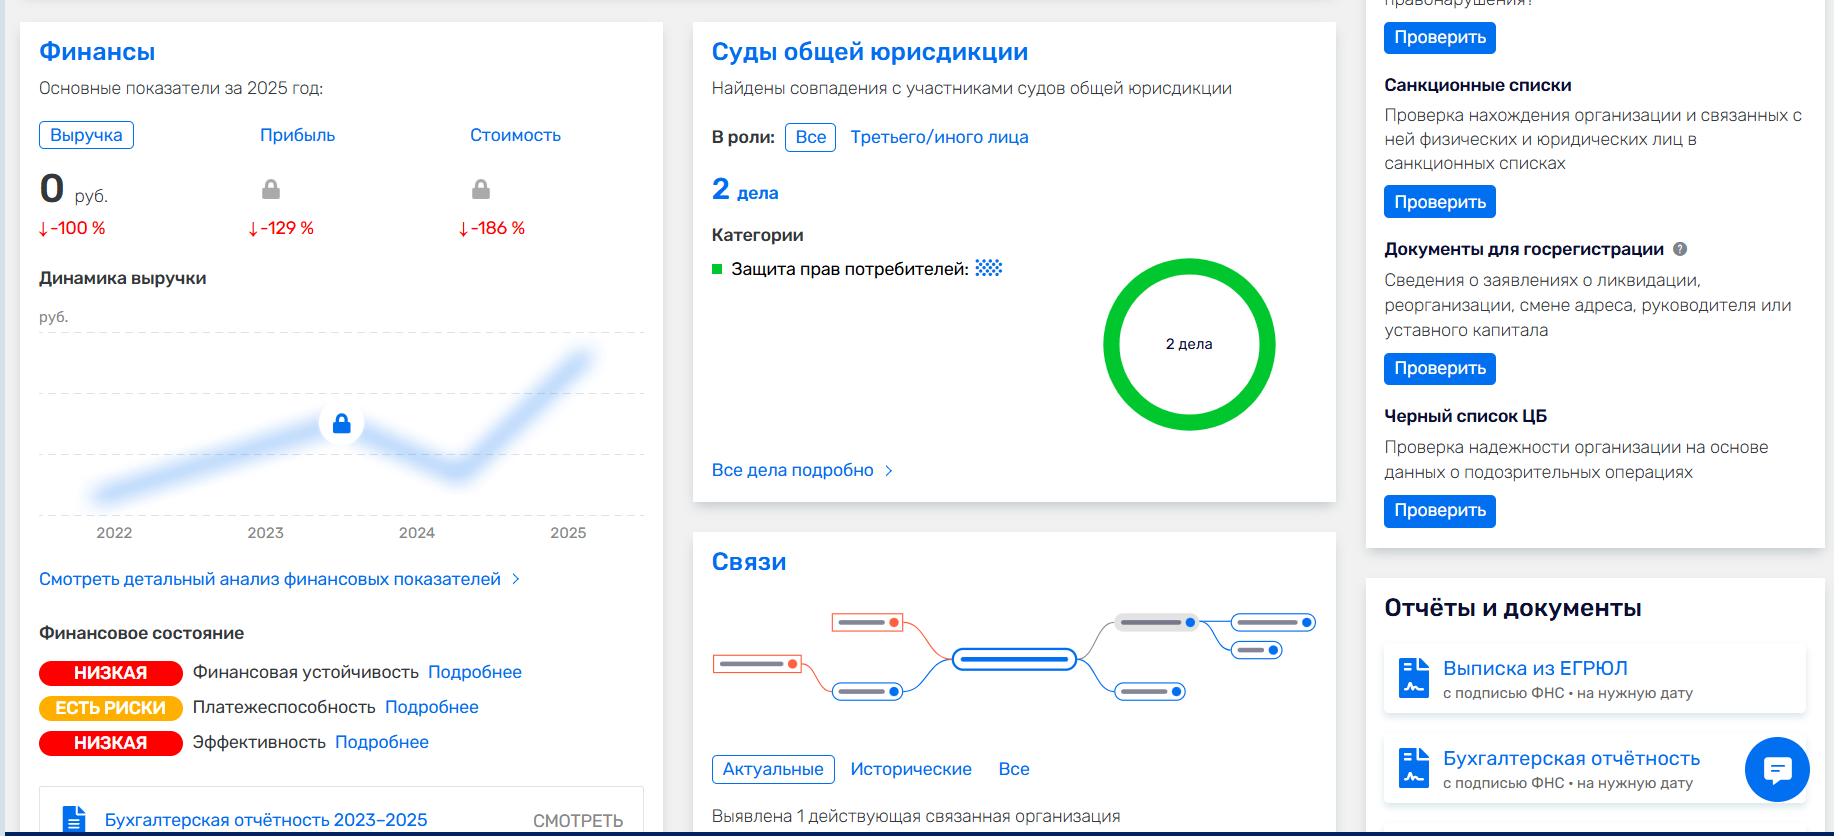Click the central node in Связи graph

[1014, 659]
